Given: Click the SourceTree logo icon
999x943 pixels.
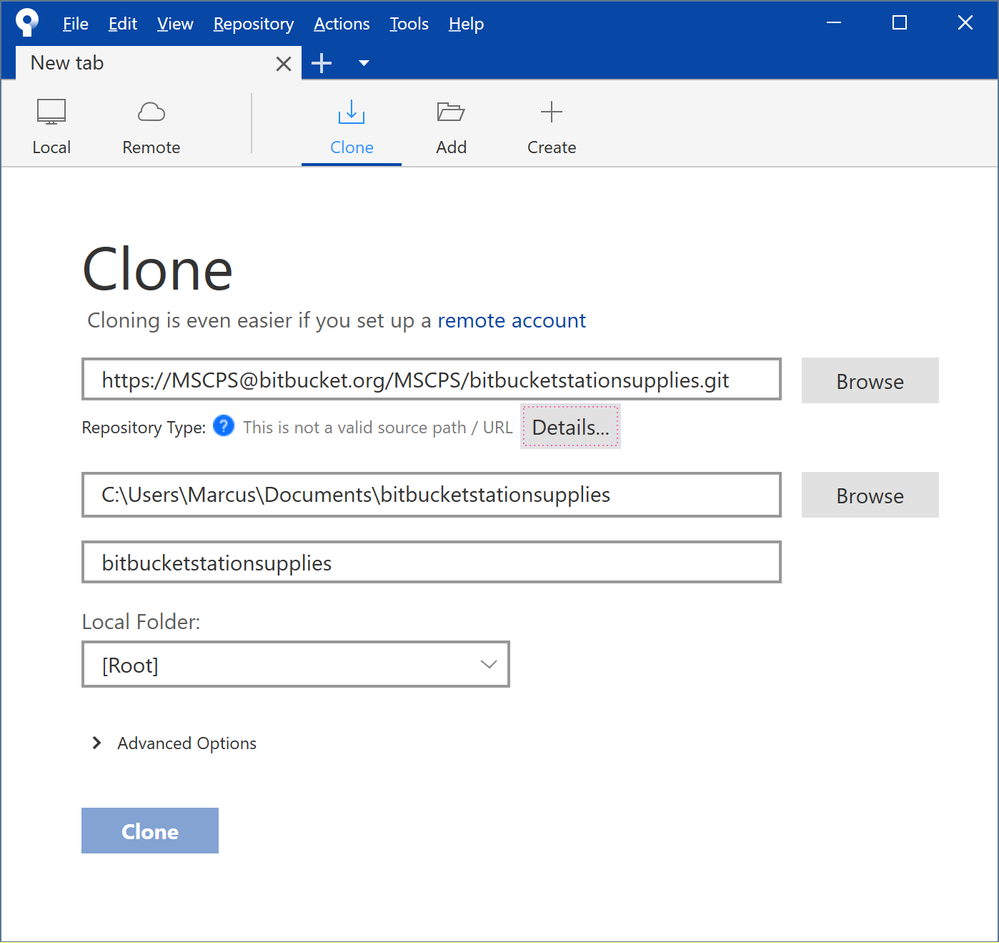Looking at the screenshot, I should pos(27,22).
